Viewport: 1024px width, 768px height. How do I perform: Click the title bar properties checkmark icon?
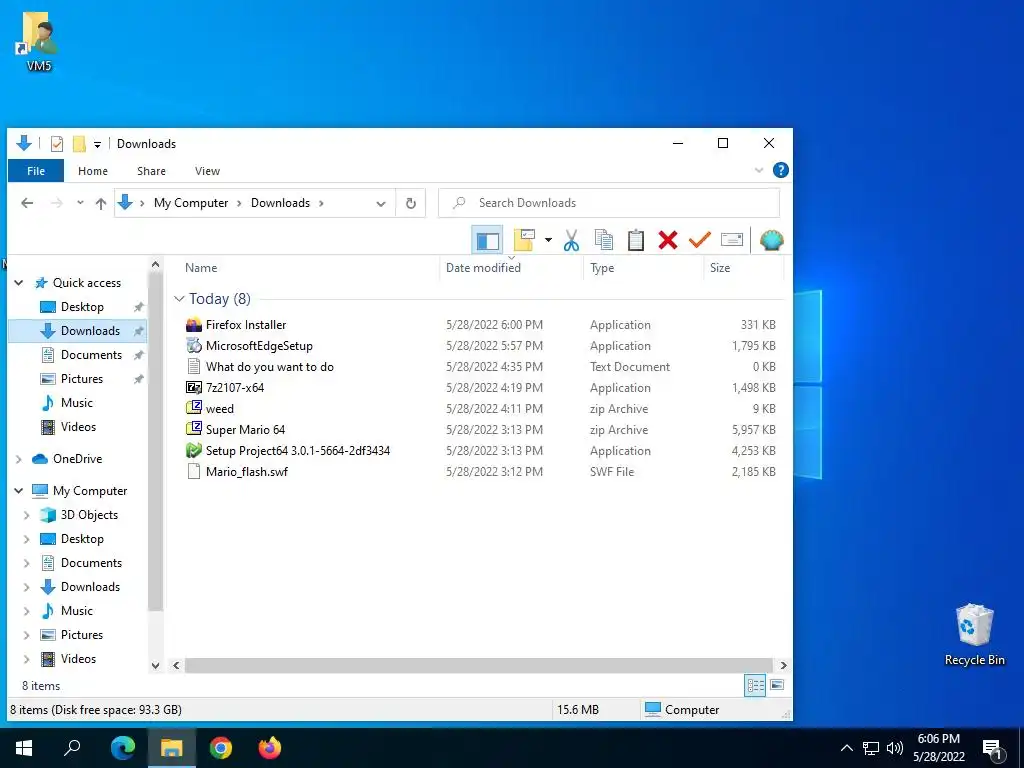click(57, 144)
